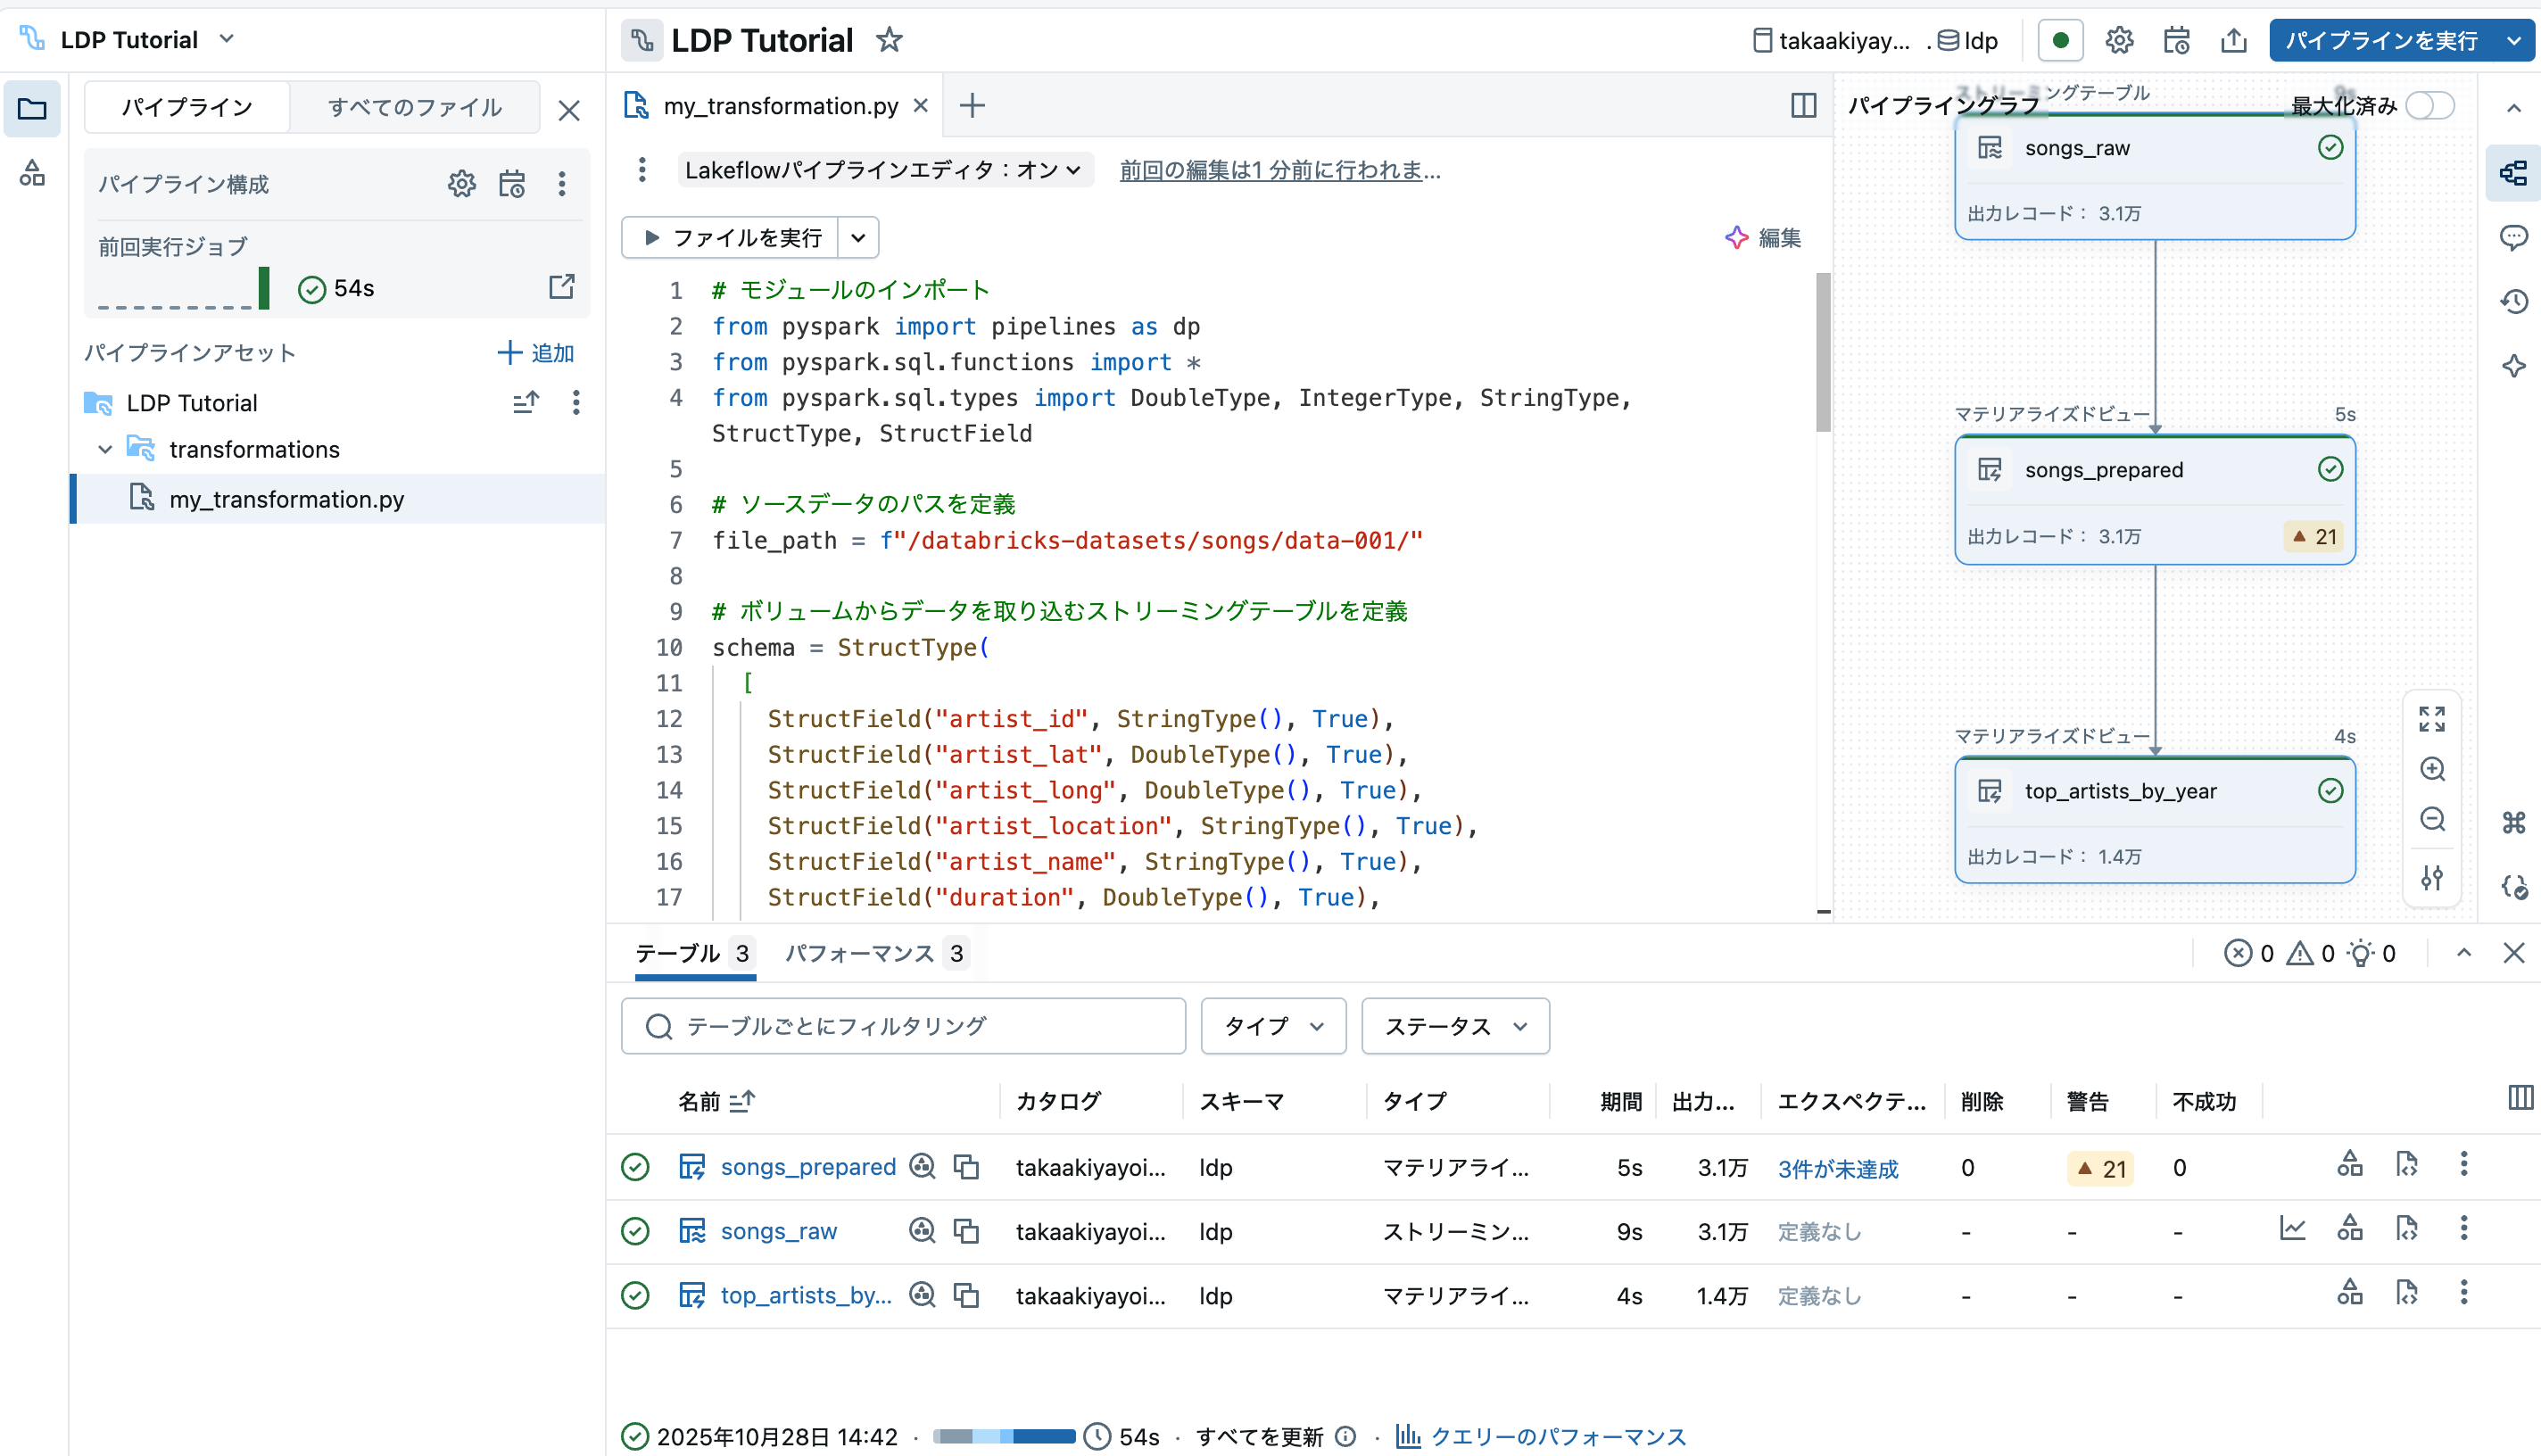Switch to すべてのファイル tab
This screenshot has height=1456, width=2541.
click(x=414, y=107)
